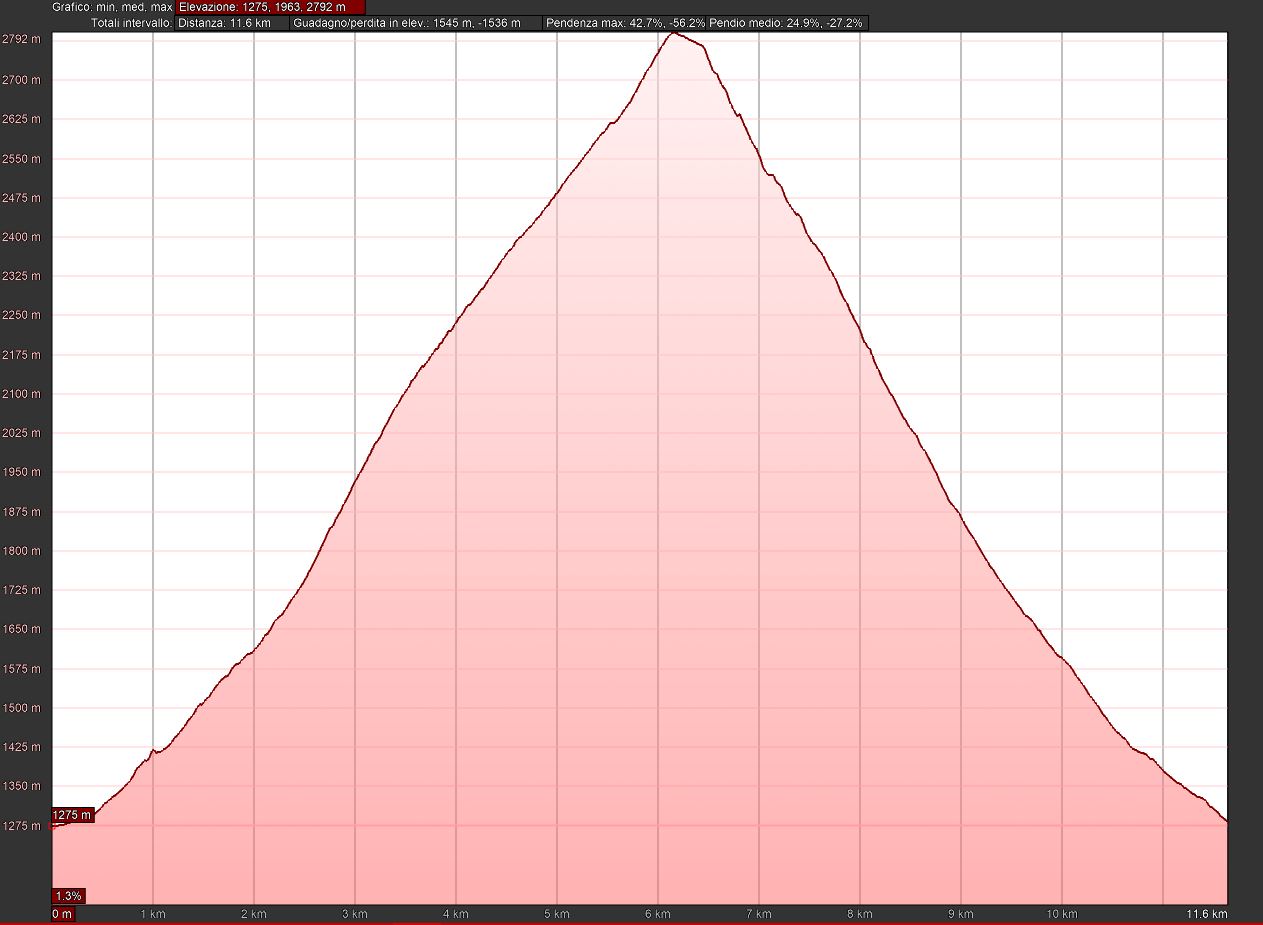
Task: Click the Elevazione min, med, max readout
Action: point(263,7)
